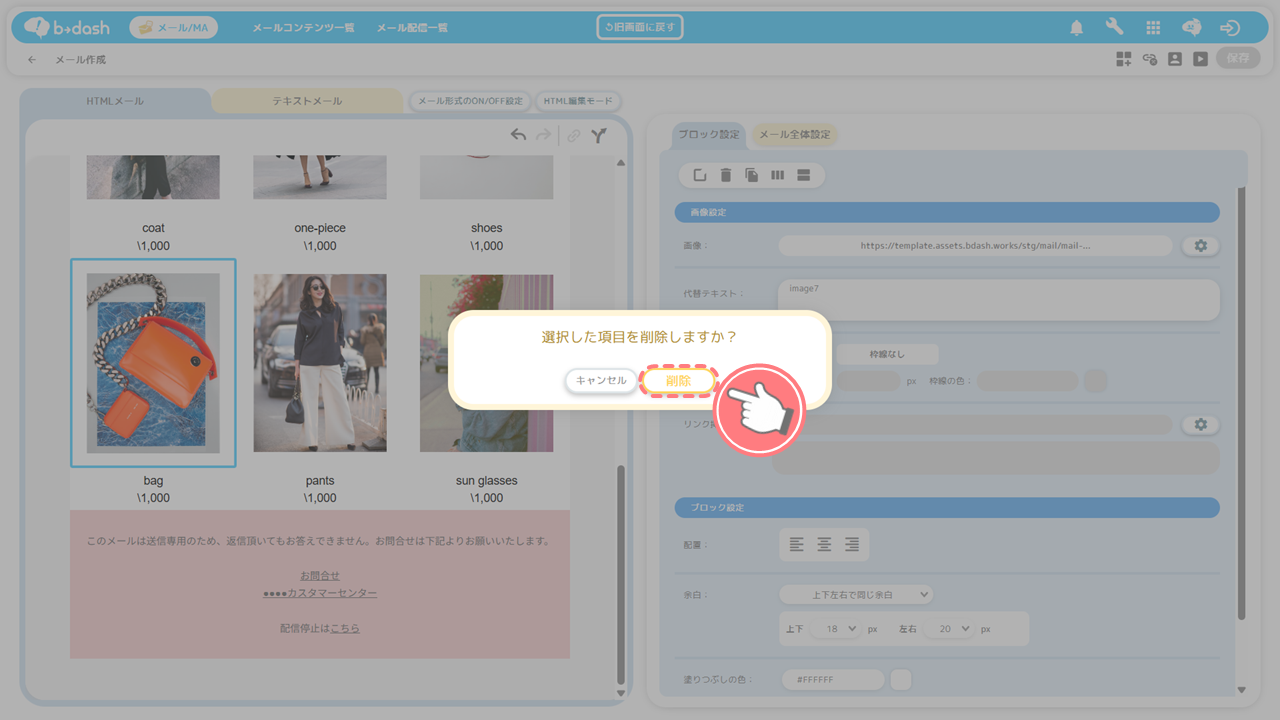Switch to the メール全体設定 tab
Image resolution: width=1280 pixels, height=720 pixels.
pyautogui.click(x=794, y=135)
